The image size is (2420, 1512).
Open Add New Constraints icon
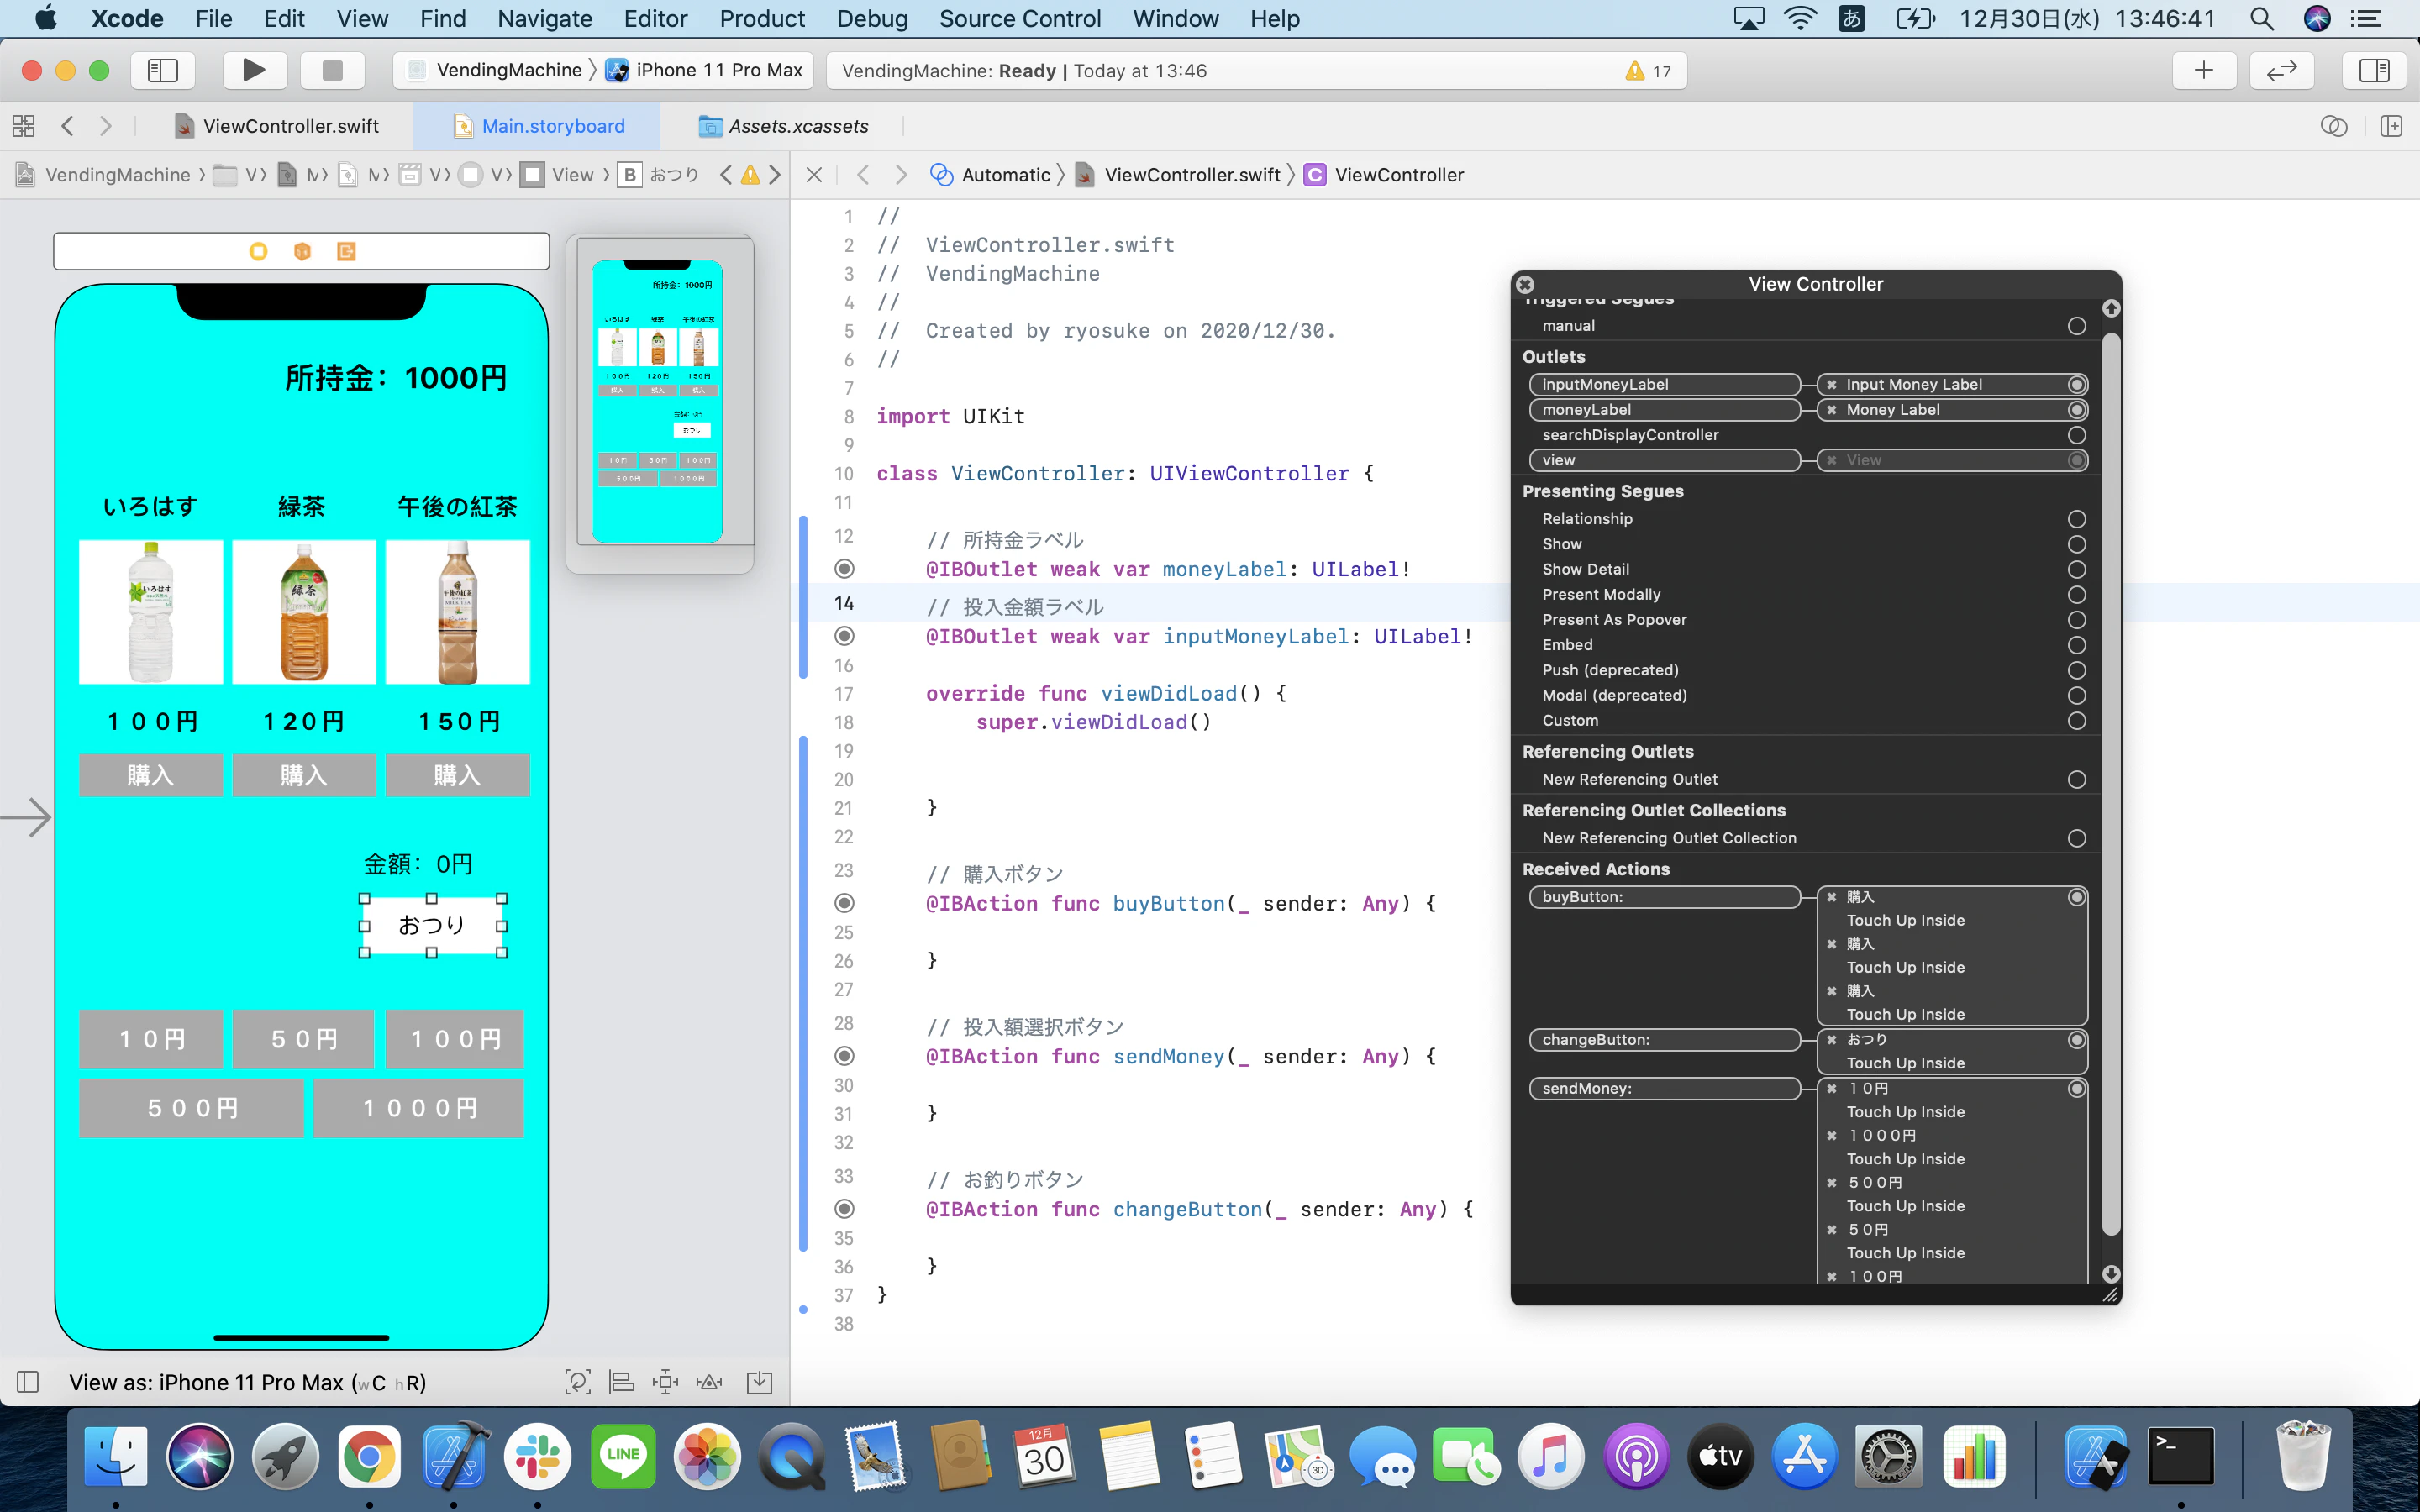coord(665,1382)
